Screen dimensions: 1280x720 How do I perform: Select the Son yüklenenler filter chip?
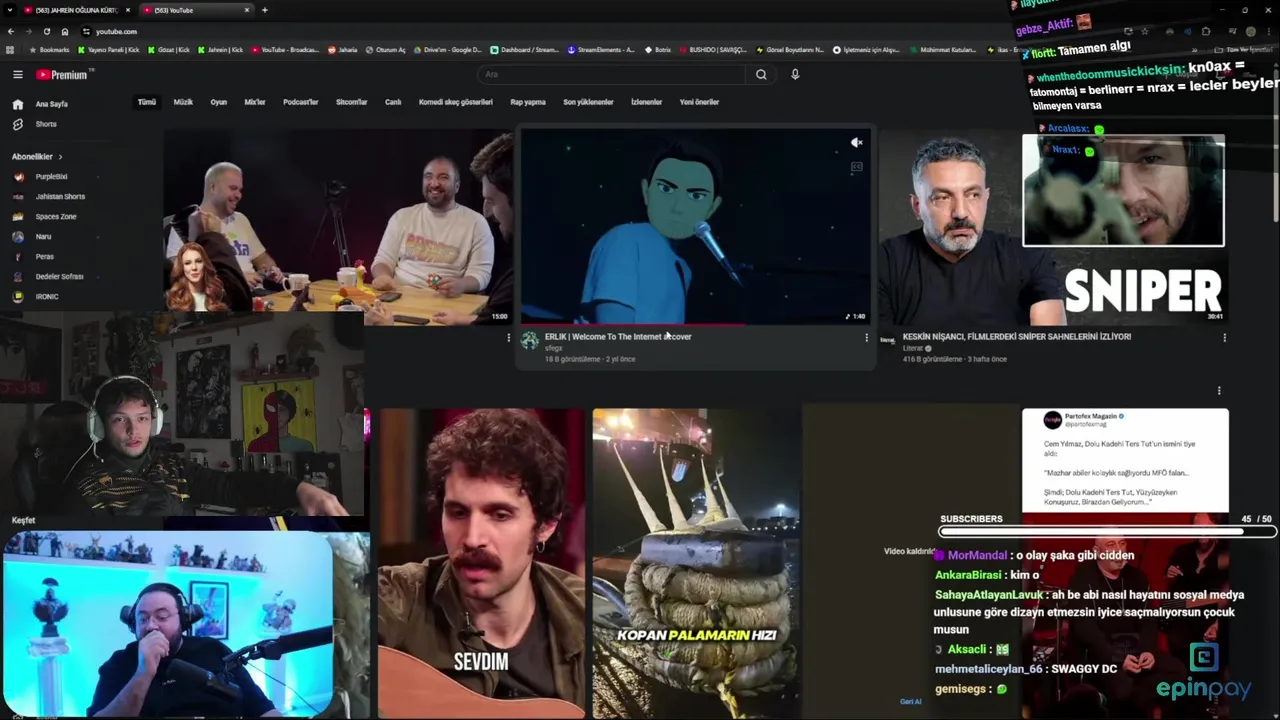tap(588, 102)
